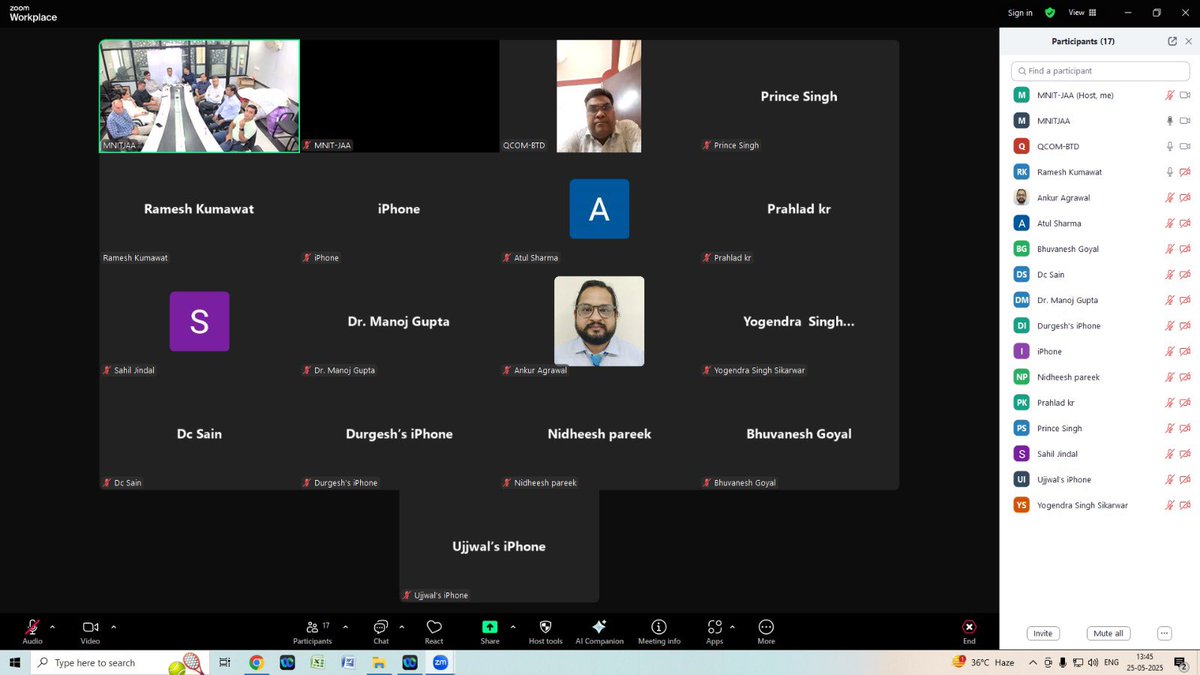Screen dimensions: 1200x675
Task: Toggle microphone for QCOM-BTD in participant list
Action: click(x=1169, y=146)
